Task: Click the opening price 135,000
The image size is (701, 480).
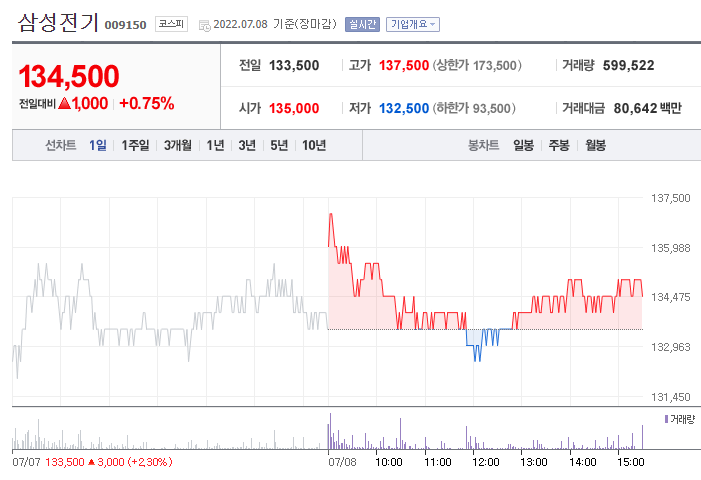Action: (x=294, y=108)
